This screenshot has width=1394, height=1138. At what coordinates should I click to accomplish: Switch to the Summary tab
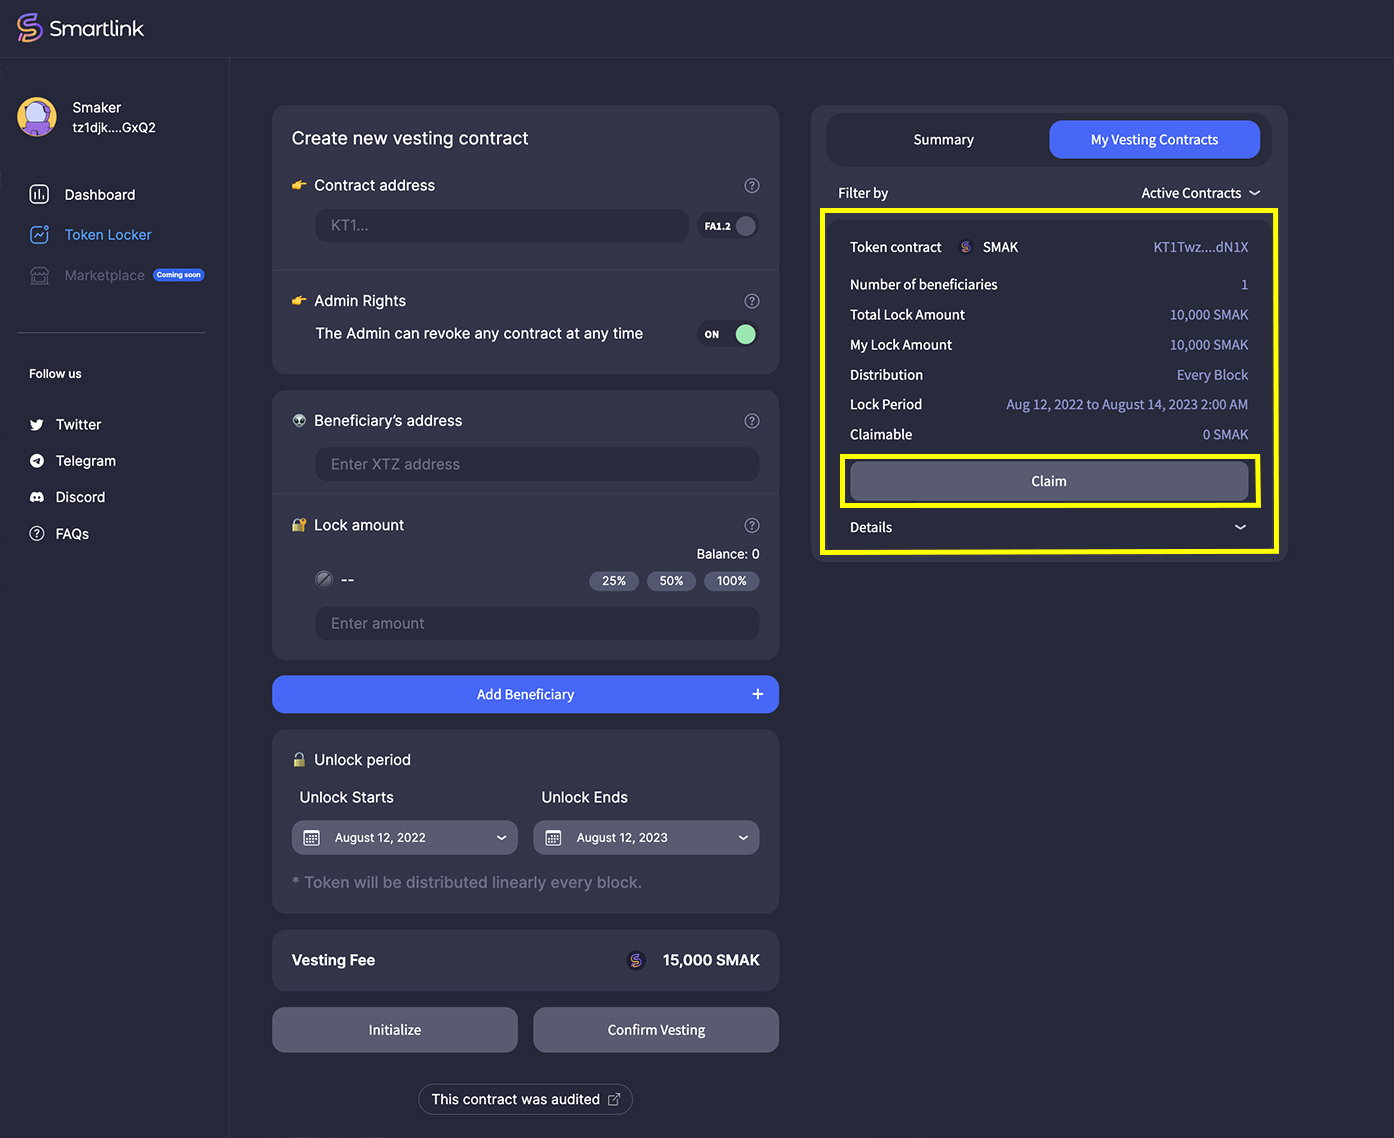943,140
